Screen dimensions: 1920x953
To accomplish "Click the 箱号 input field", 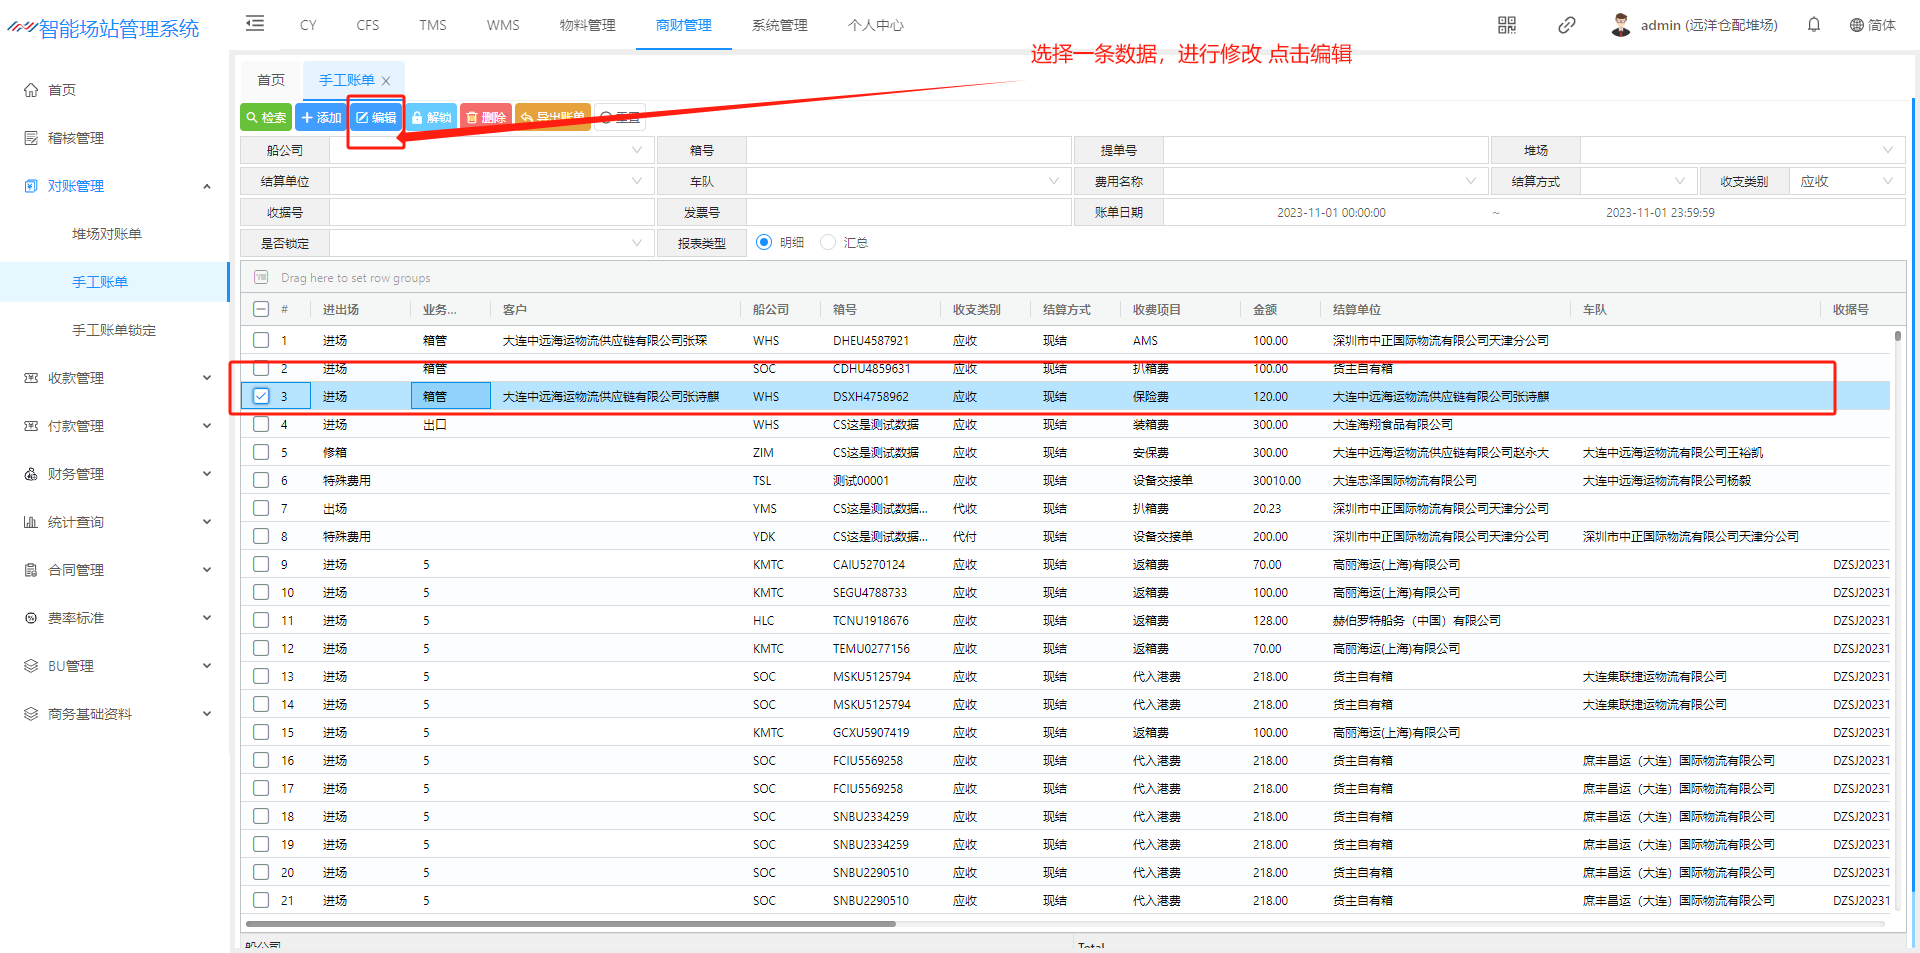I will [x=908, y=150].
